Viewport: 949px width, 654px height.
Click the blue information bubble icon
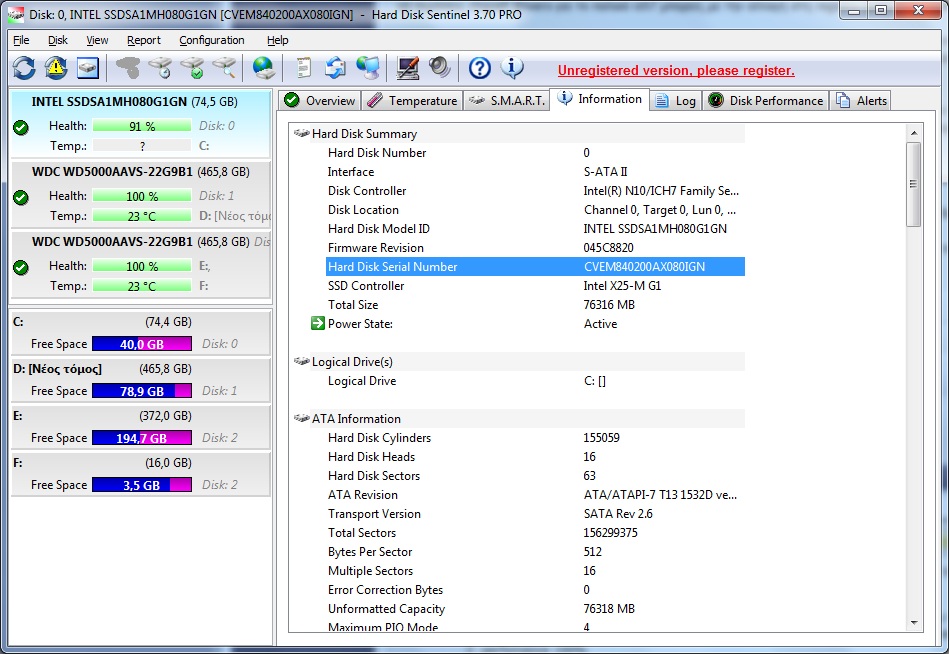512,68
